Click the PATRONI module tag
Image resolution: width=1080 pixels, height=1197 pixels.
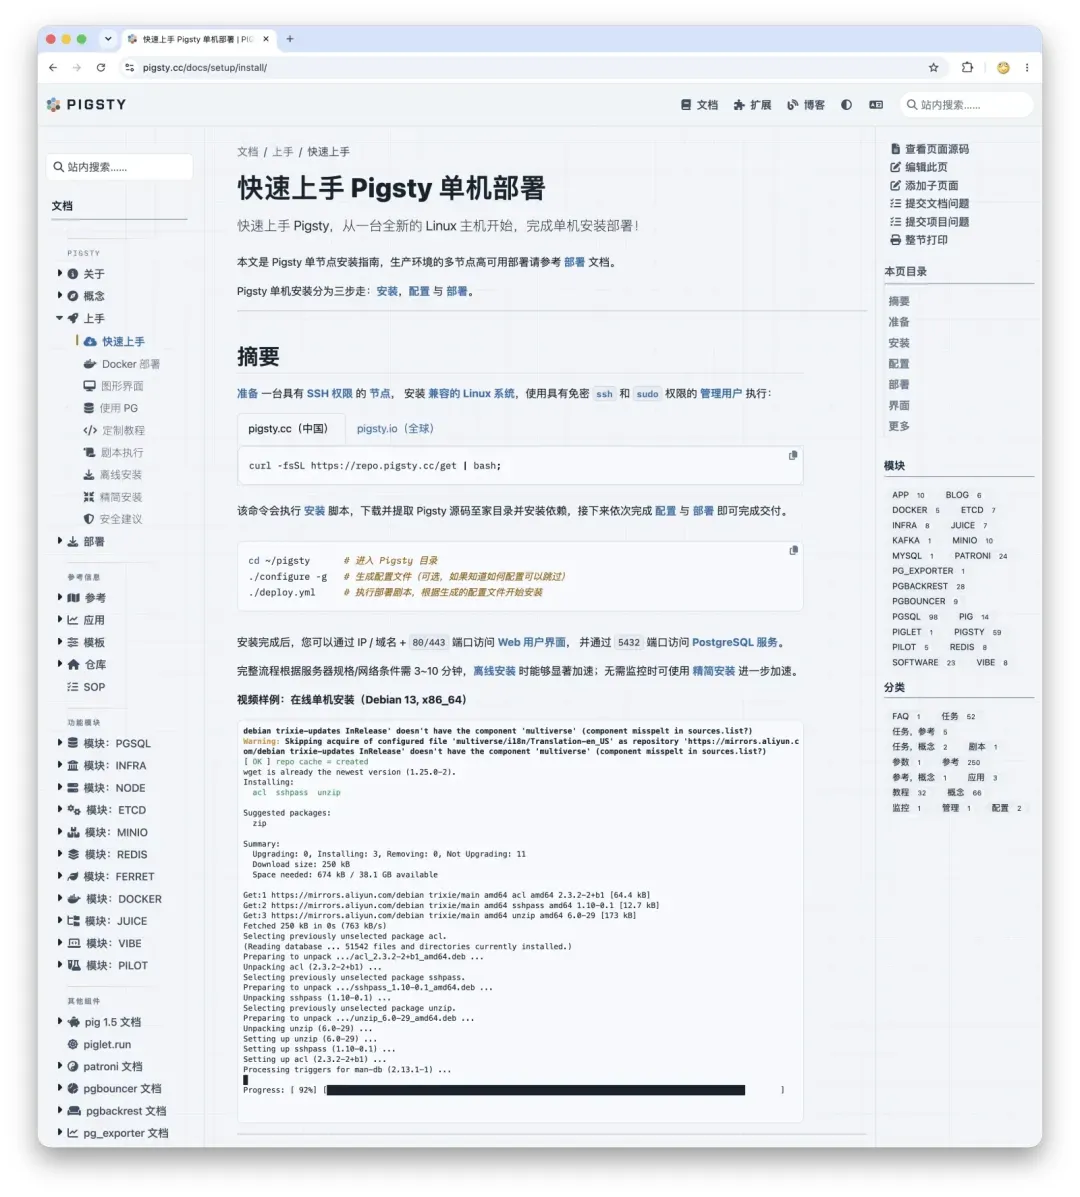click(980, 556)
